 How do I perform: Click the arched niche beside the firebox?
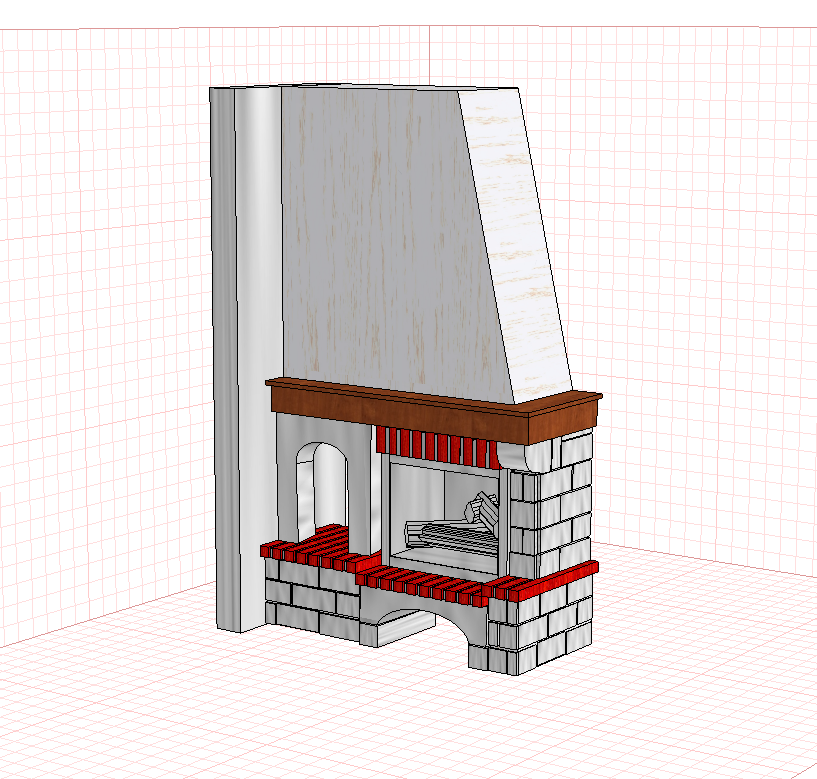(321, 490)
